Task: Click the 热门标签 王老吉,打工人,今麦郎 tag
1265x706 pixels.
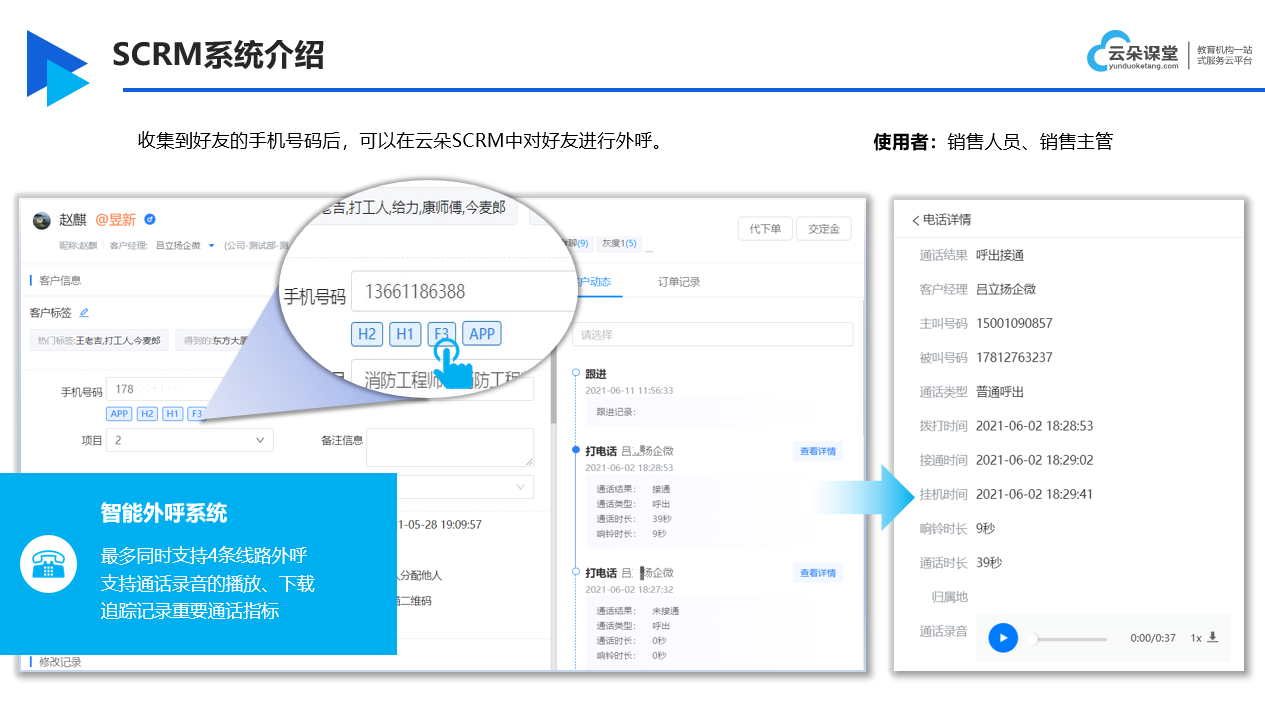Action: [x=99, y=341]
